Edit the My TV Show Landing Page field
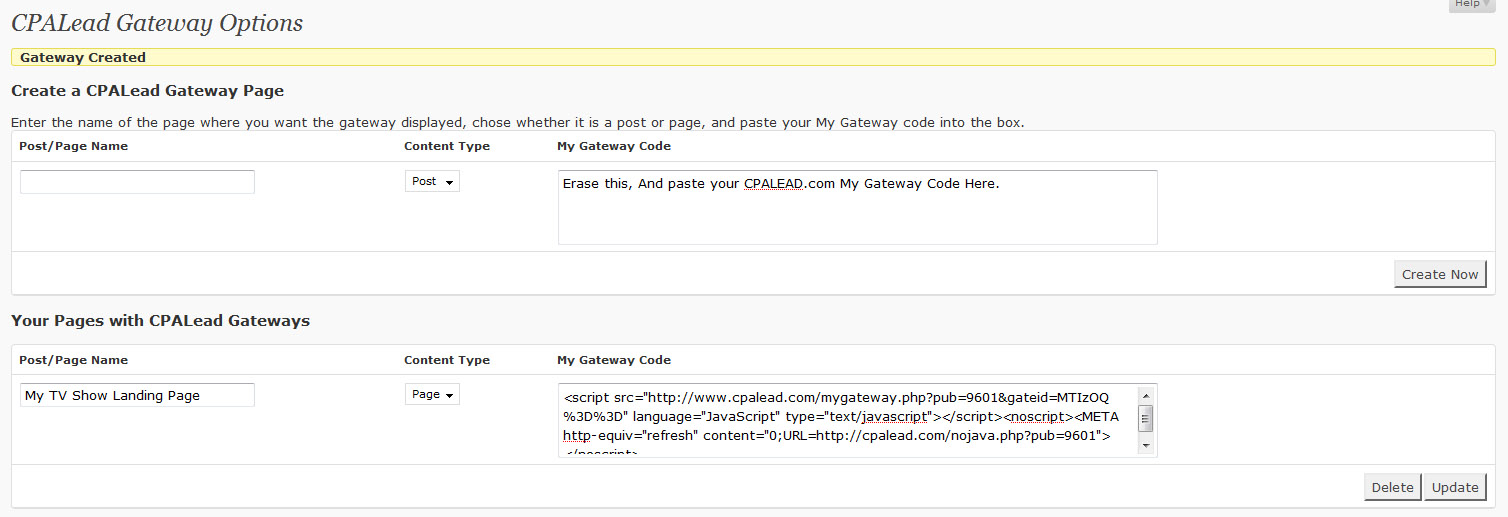This screenshot has height=517, width=1508. point(137,395)
